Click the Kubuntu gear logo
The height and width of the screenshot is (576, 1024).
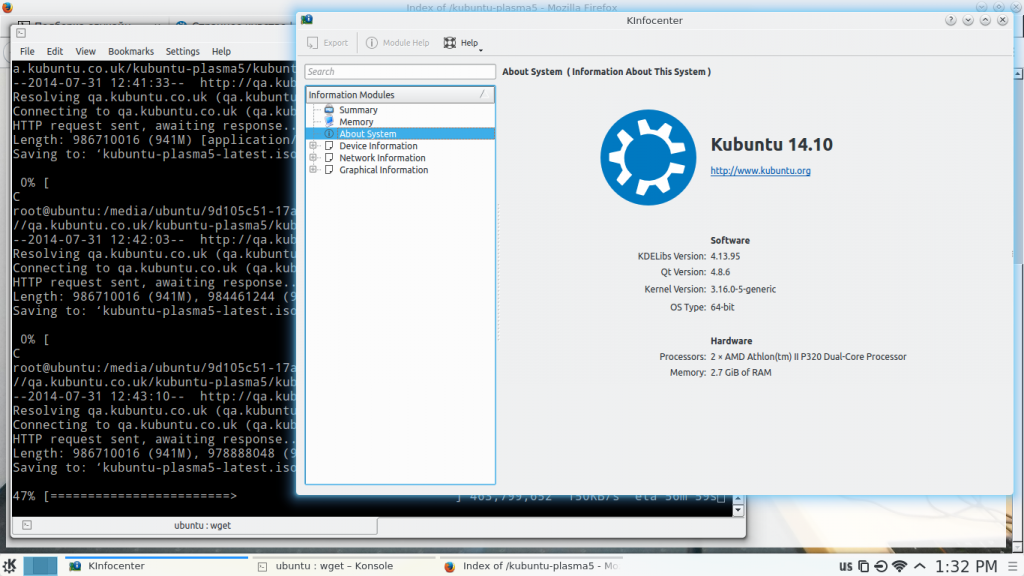pos(648,157)
